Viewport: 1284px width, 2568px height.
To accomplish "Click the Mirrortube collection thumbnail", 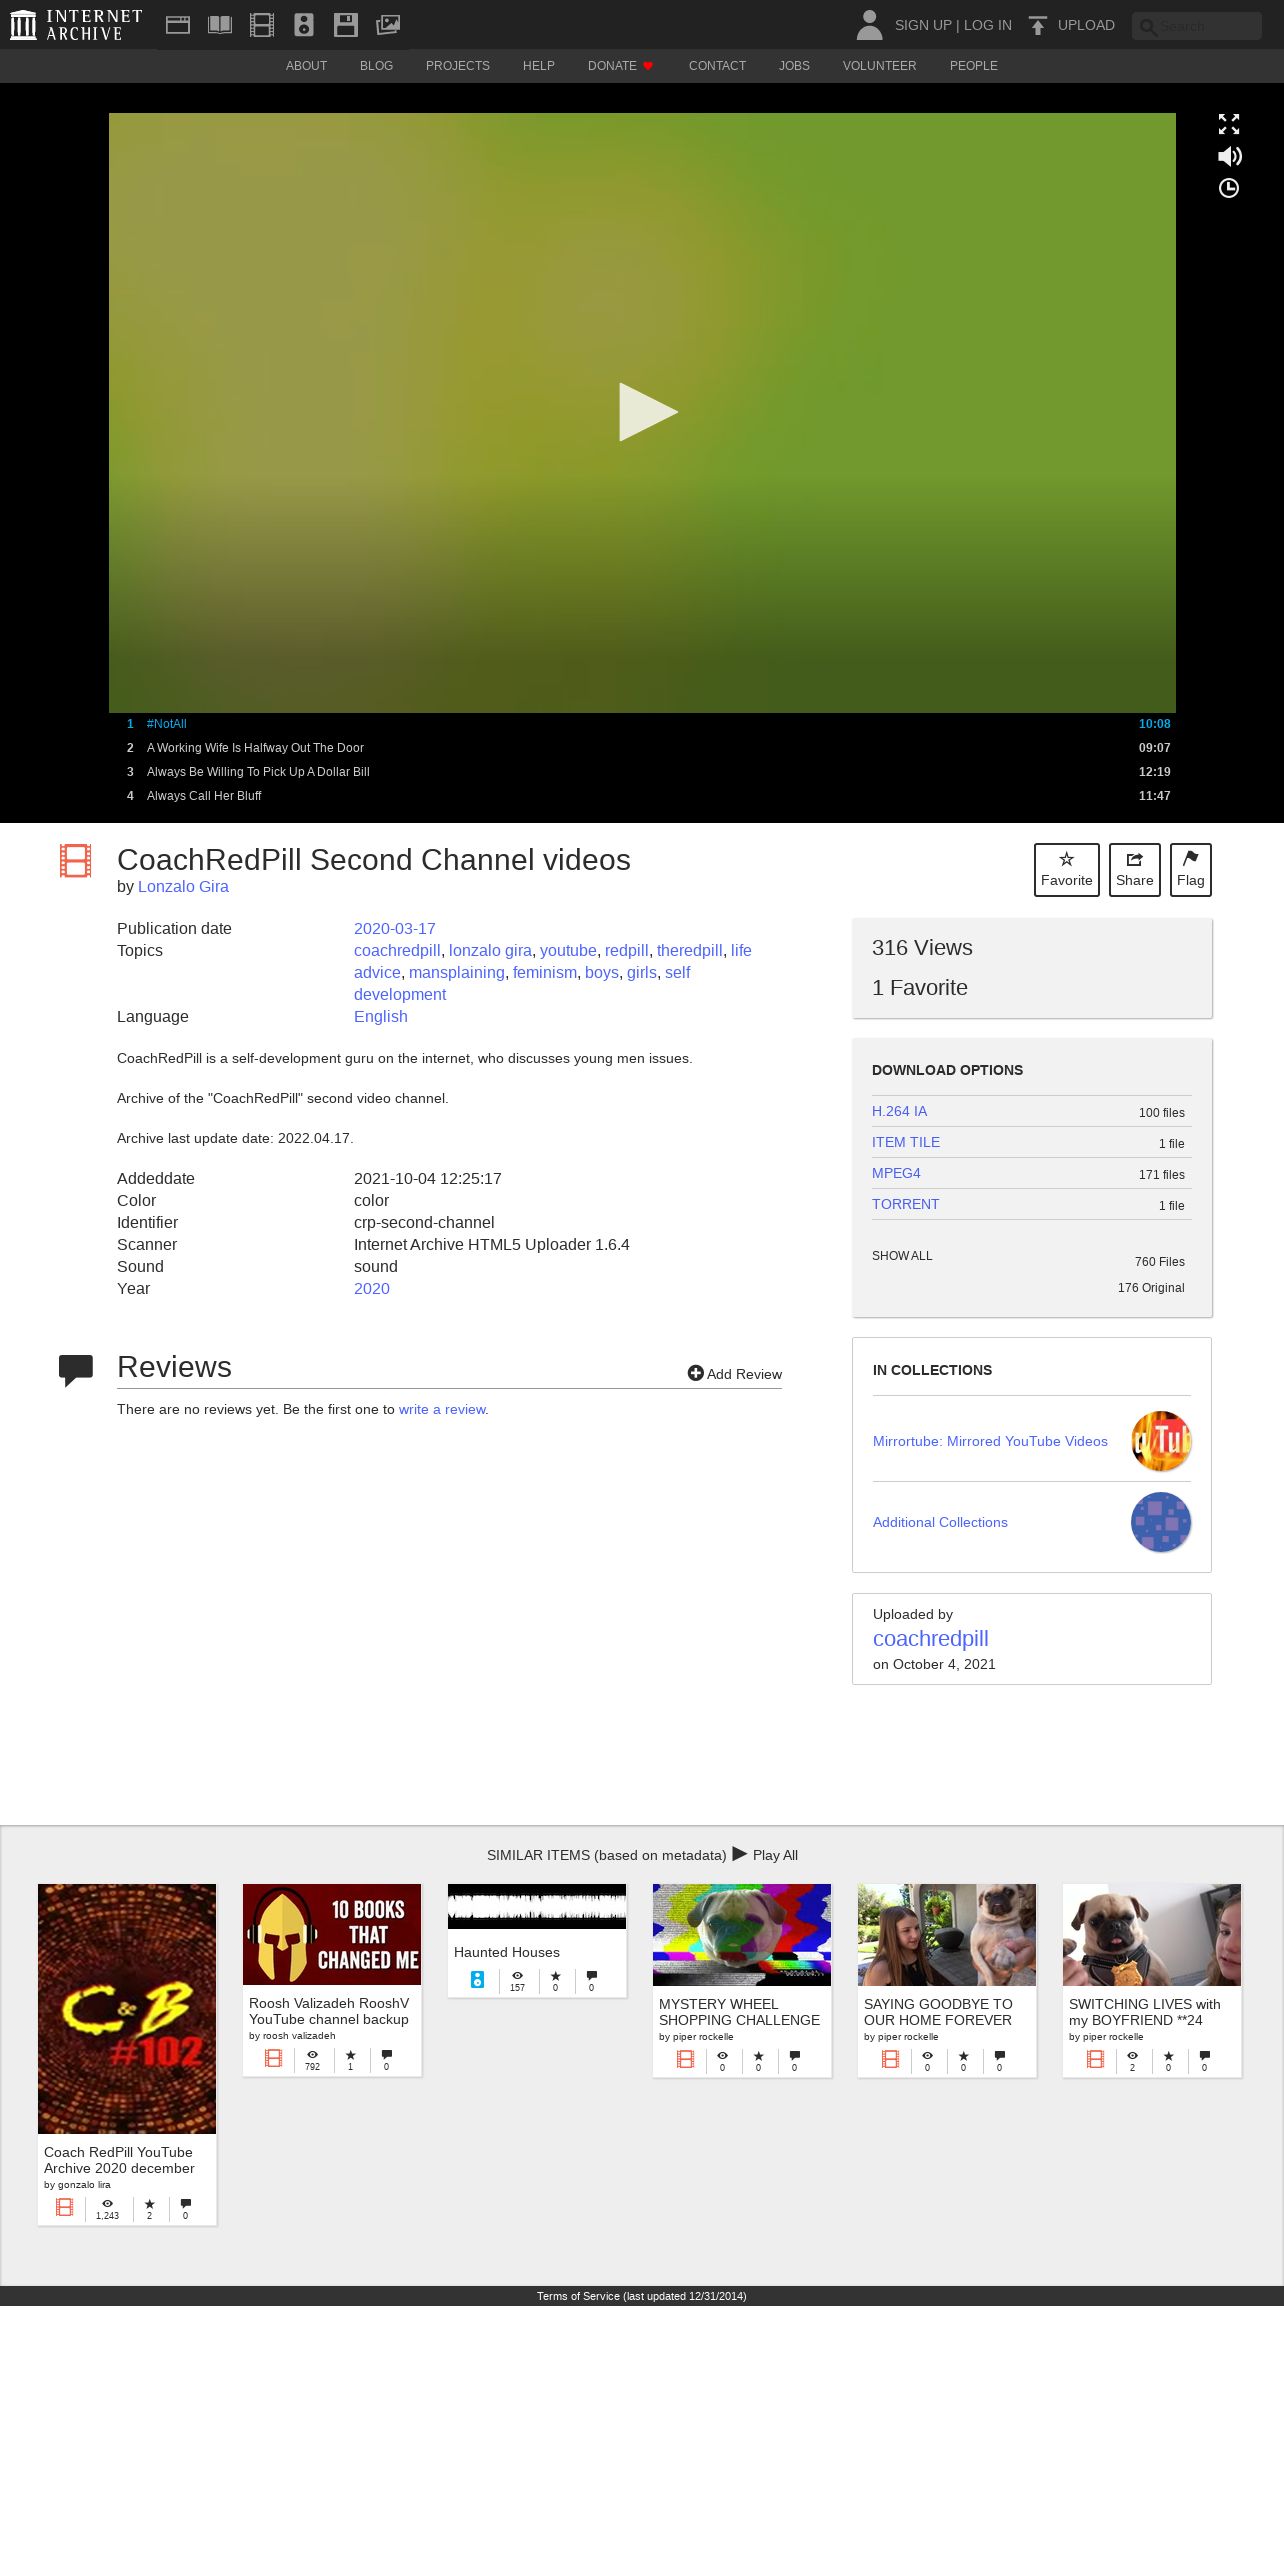I will click(x=1161, y=1441).
